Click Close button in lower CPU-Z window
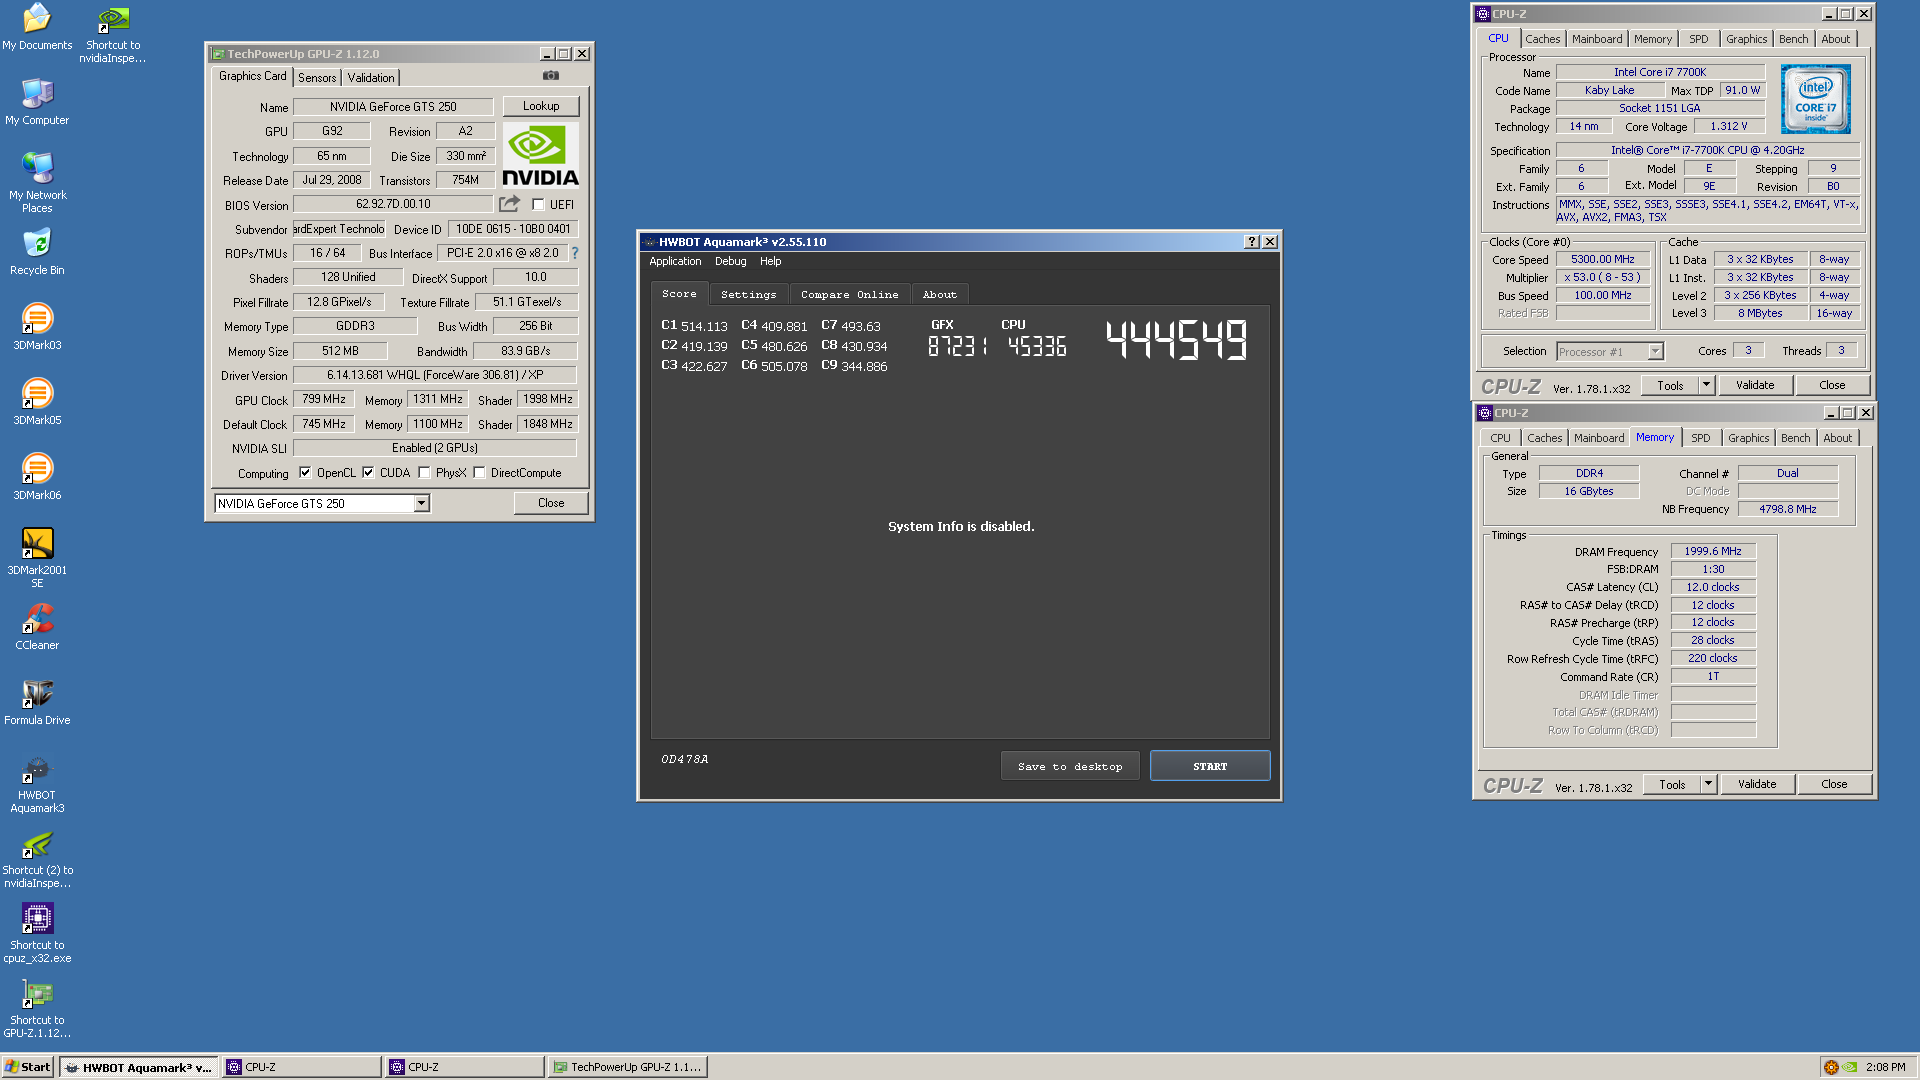 1834,784
